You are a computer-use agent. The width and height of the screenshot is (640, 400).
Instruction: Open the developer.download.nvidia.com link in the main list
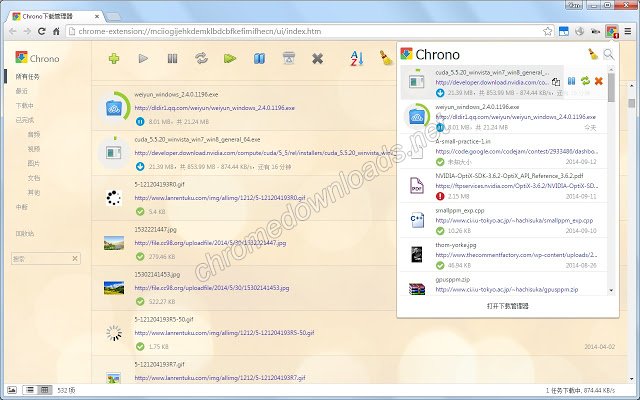point(264,153)
